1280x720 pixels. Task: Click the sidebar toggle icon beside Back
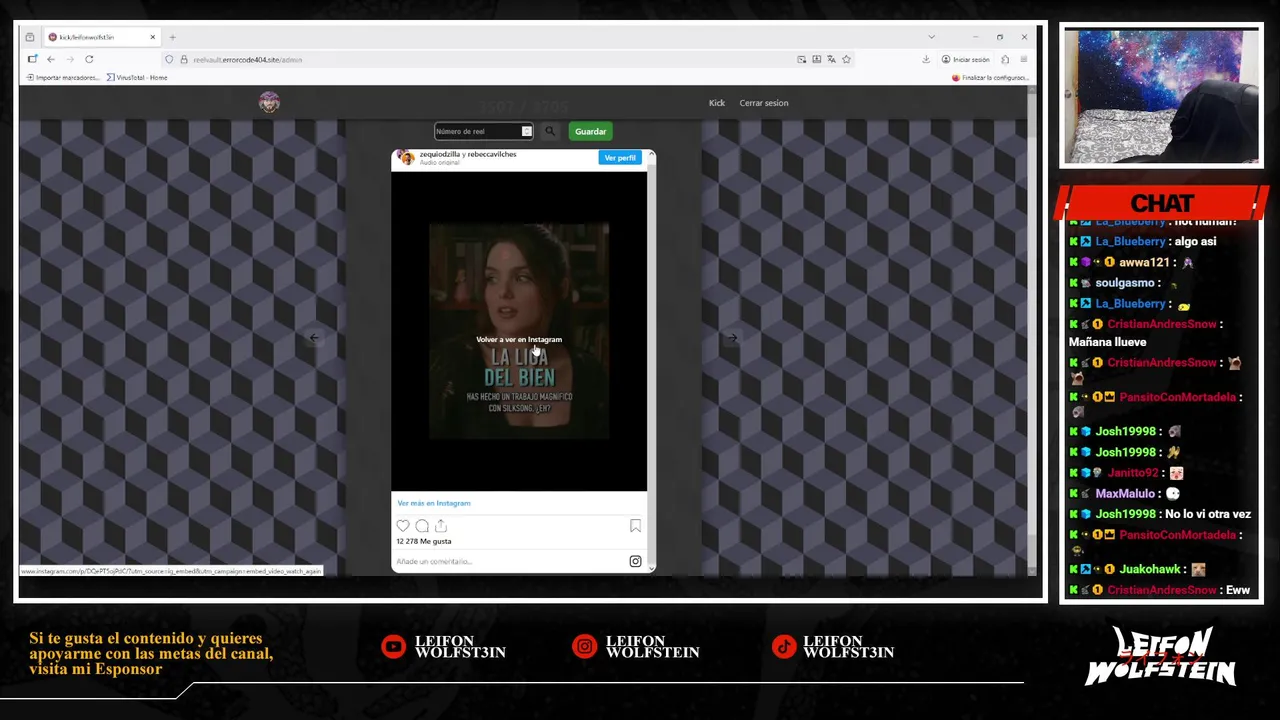pos(32,59)
